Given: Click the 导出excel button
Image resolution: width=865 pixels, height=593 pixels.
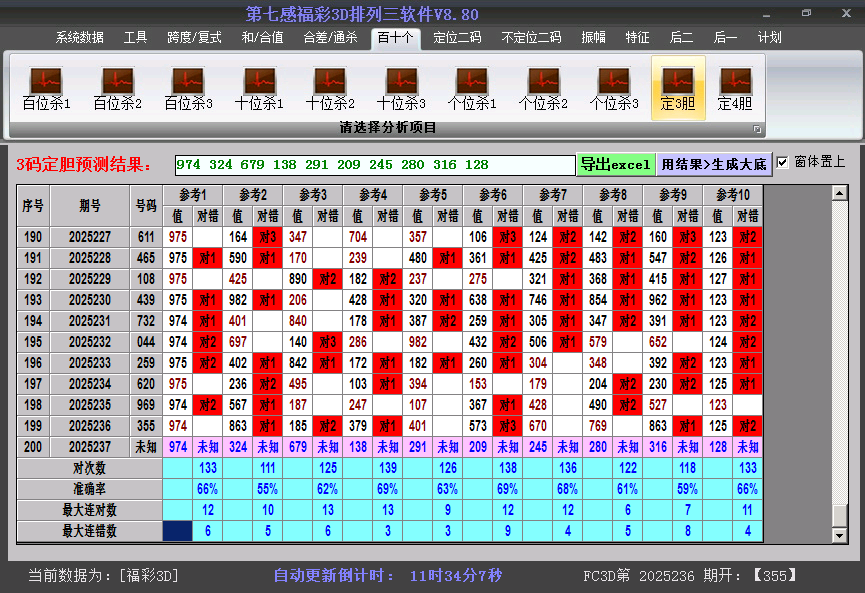Looking at the screenshot, I should point(615,164).
